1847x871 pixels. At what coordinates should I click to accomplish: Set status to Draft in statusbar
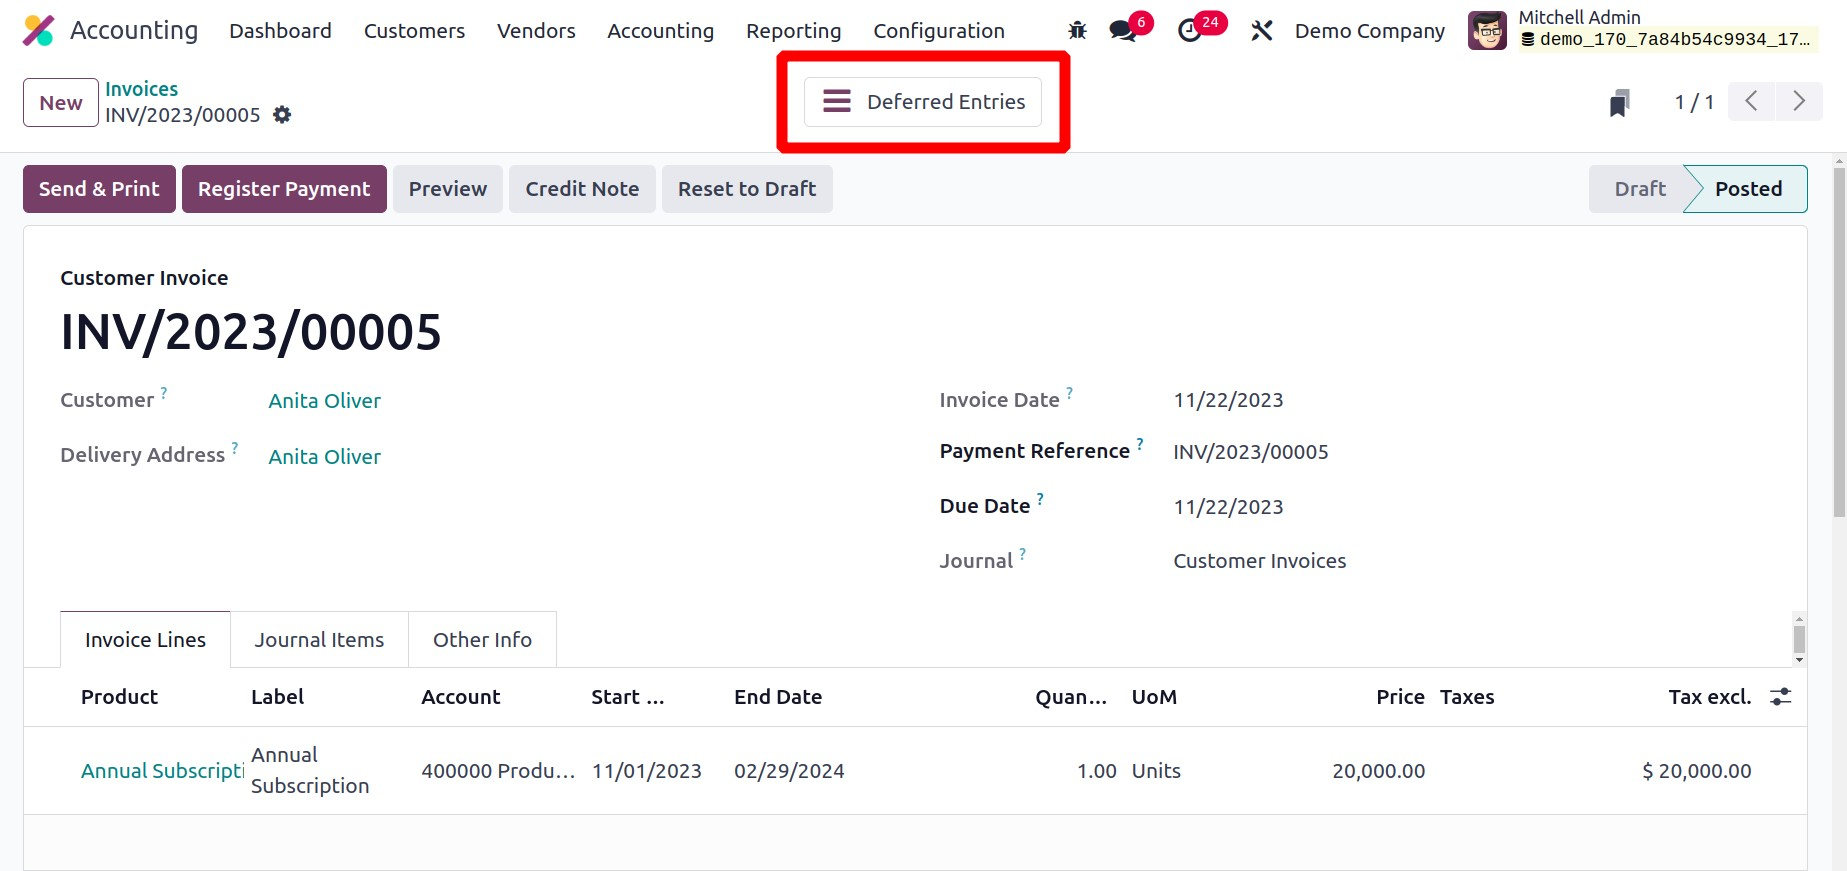click(1639, 189)
